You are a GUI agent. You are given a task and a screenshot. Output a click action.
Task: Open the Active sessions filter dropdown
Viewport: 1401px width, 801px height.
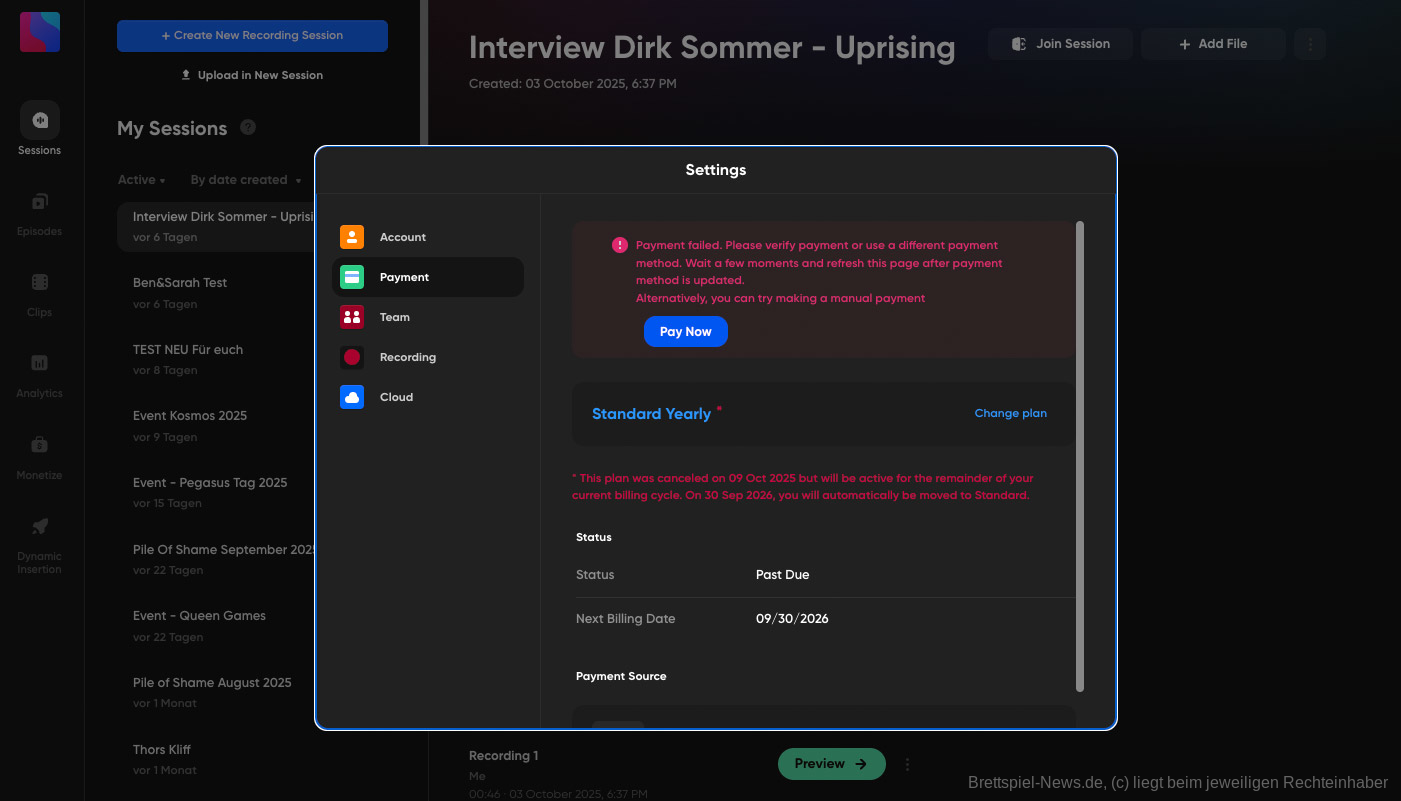(x=140, y=179)
